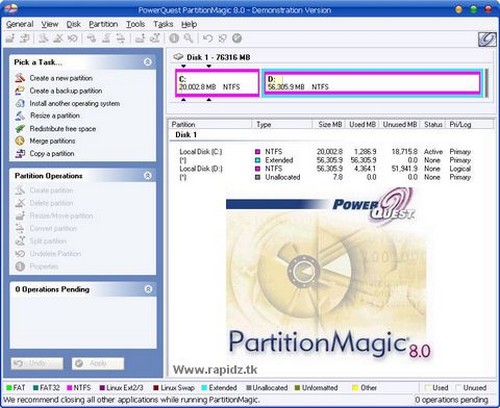Click the FAT32 legend color swatch
This screenshot has width=500, height=408.
pyautogui.click(x=36, y=388)
